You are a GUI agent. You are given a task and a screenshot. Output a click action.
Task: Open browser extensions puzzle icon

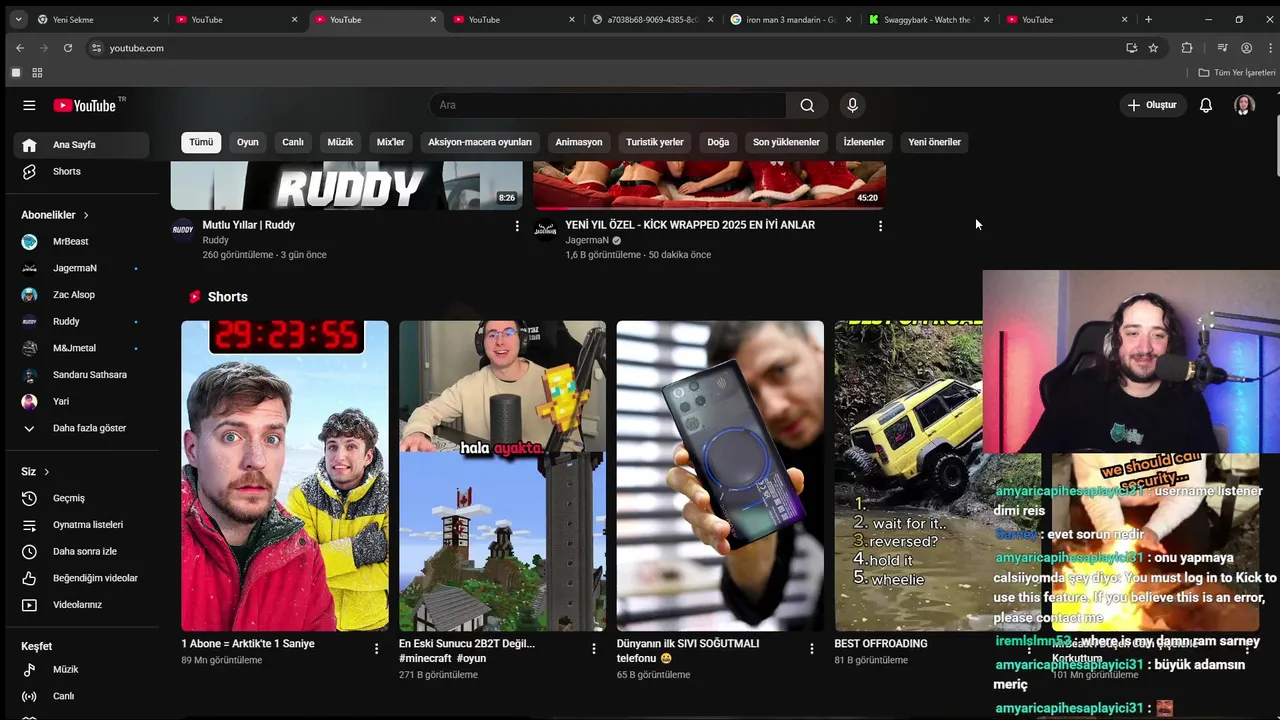coord(1187,48)
